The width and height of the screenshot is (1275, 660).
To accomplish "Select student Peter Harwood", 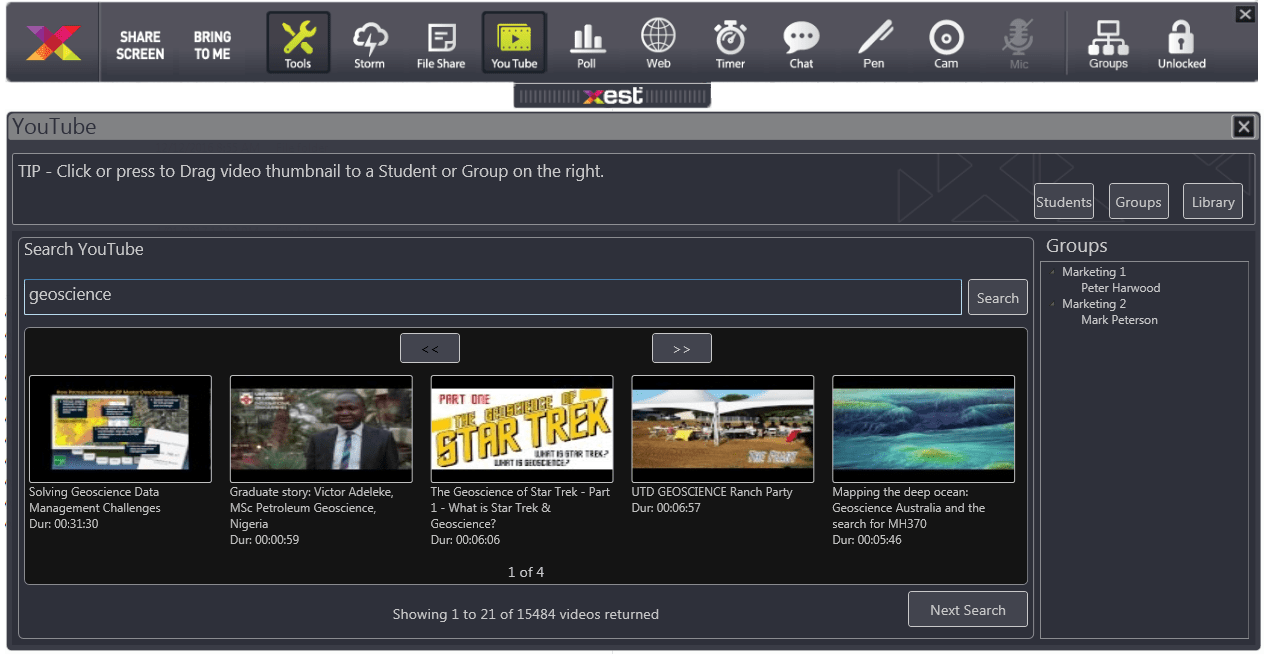I will 1121,288.
